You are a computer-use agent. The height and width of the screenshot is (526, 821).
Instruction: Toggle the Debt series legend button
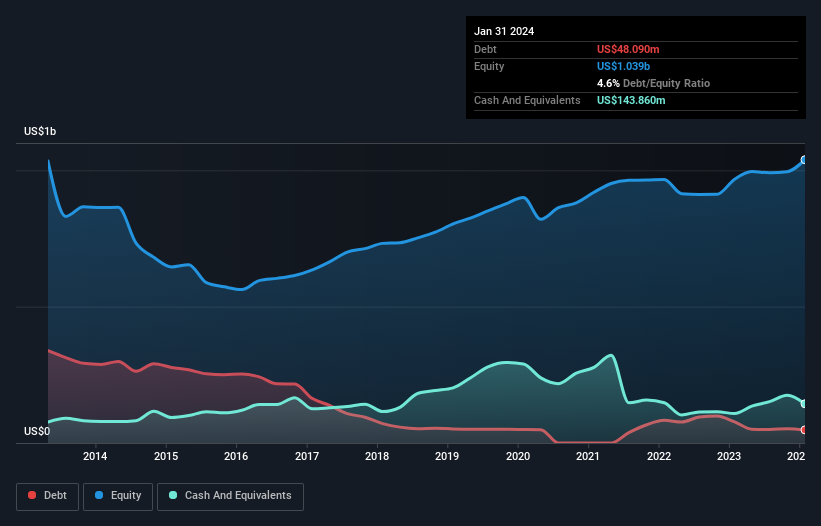48,496
